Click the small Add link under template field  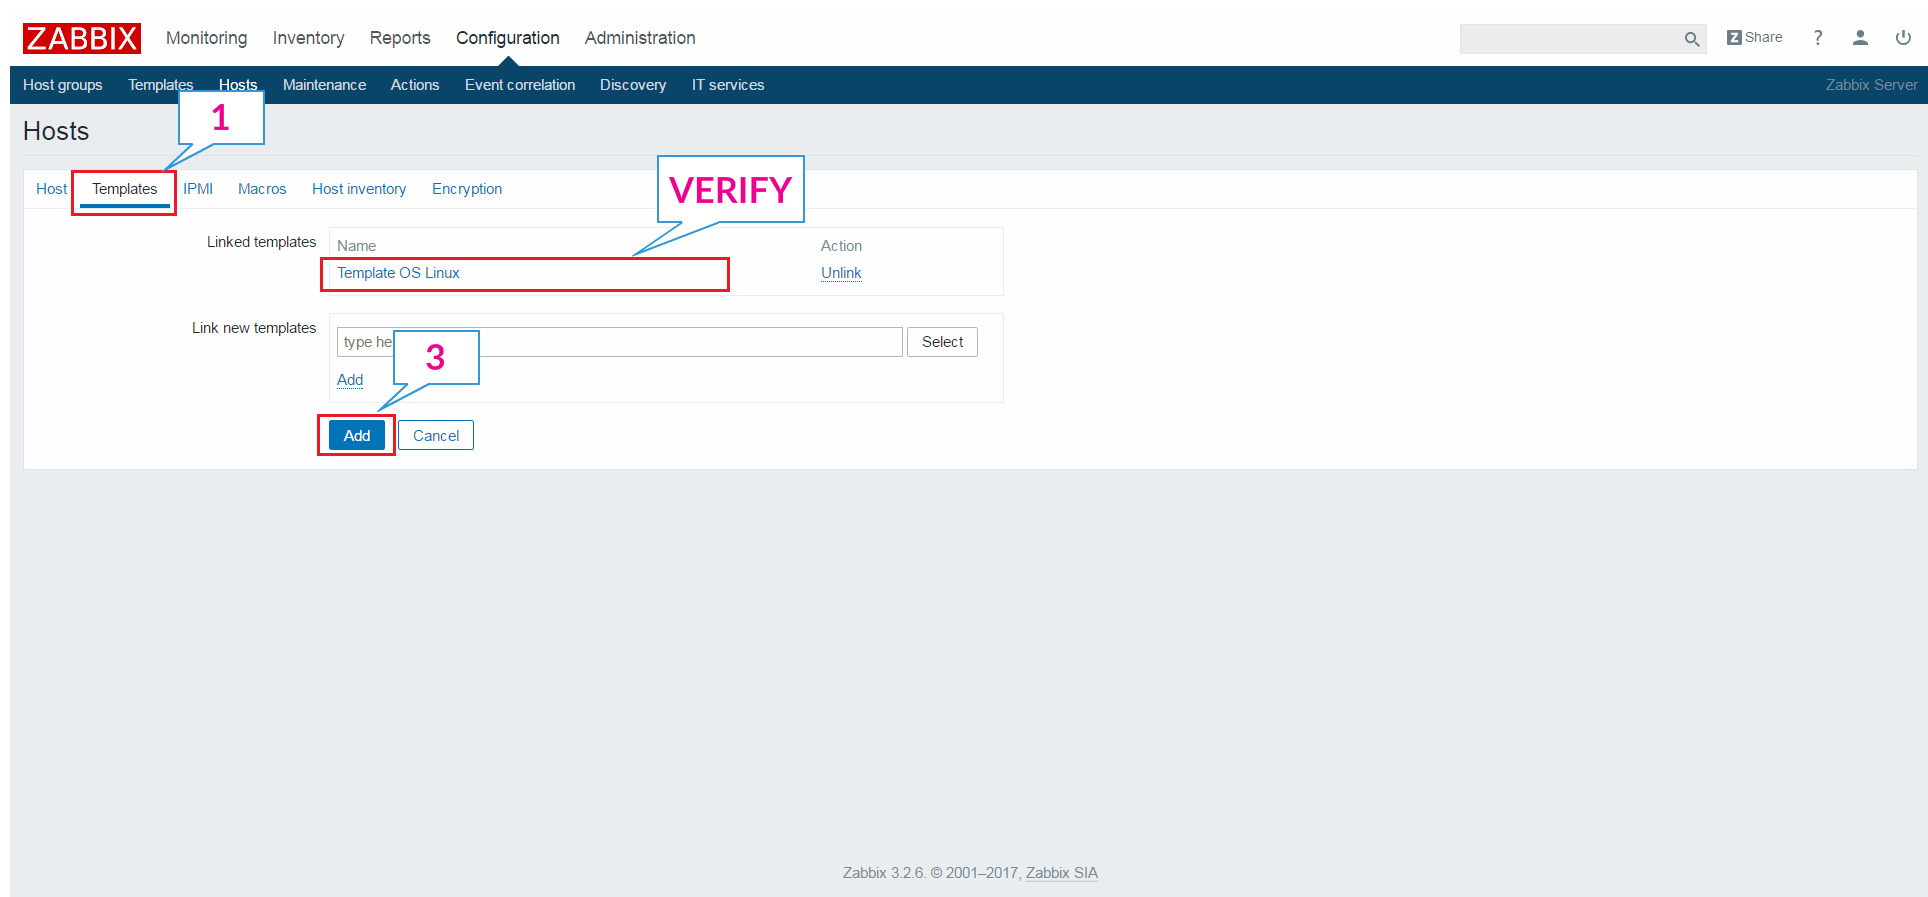[x=350, y=380]
